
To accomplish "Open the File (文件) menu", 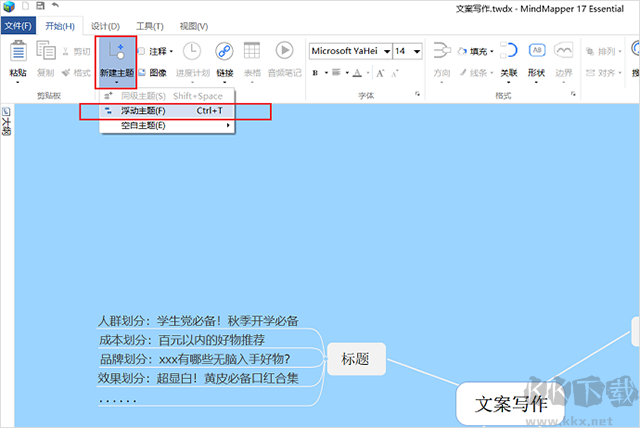I will [18, 26].
